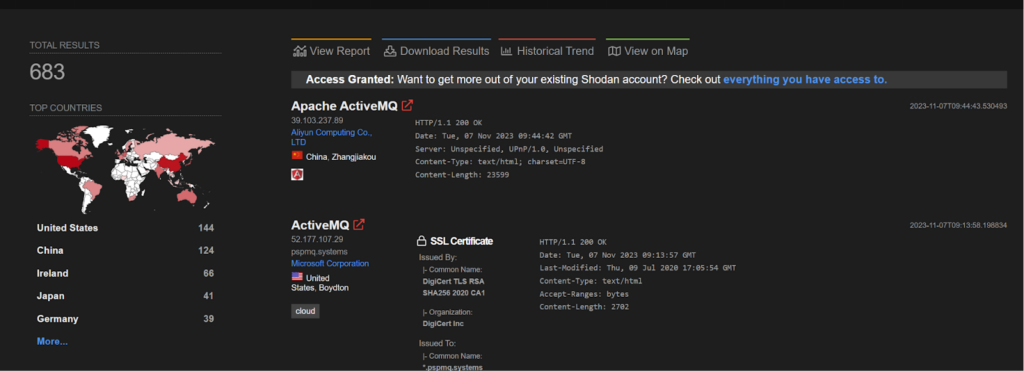Select View on Map
Image resolution: width=1024 pixels, height=371 pixels.
pos(648,51)
